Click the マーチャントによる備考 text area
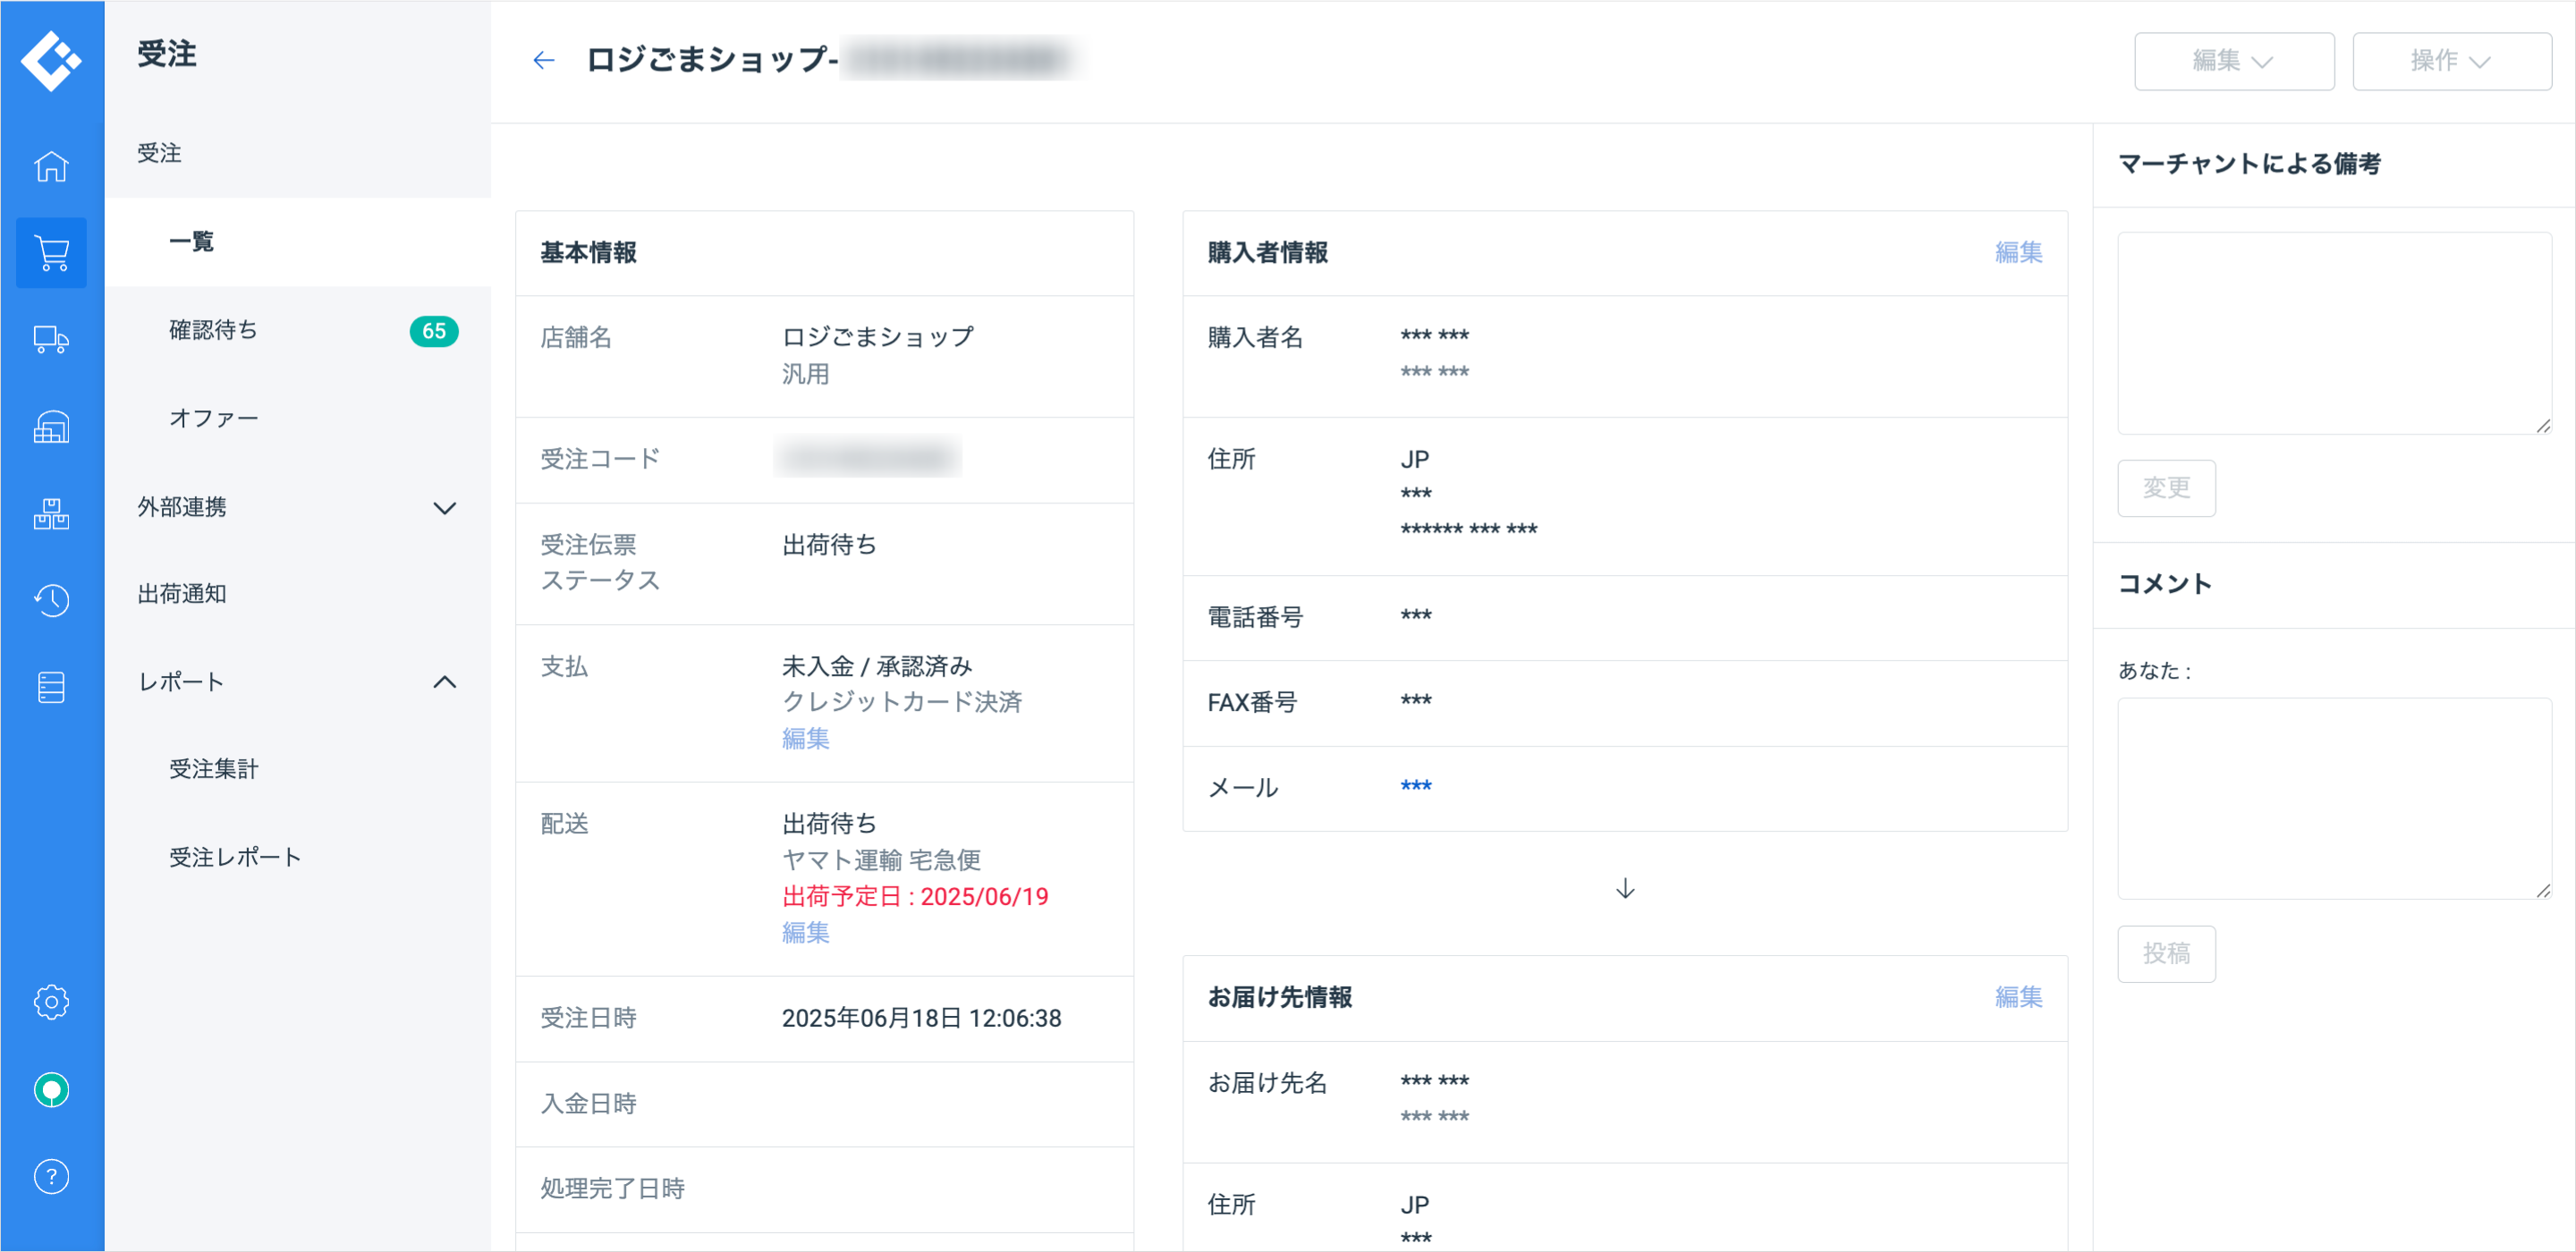Image resolution: width=2576 pixels, height=1252 pixels. coord(2334,333)
